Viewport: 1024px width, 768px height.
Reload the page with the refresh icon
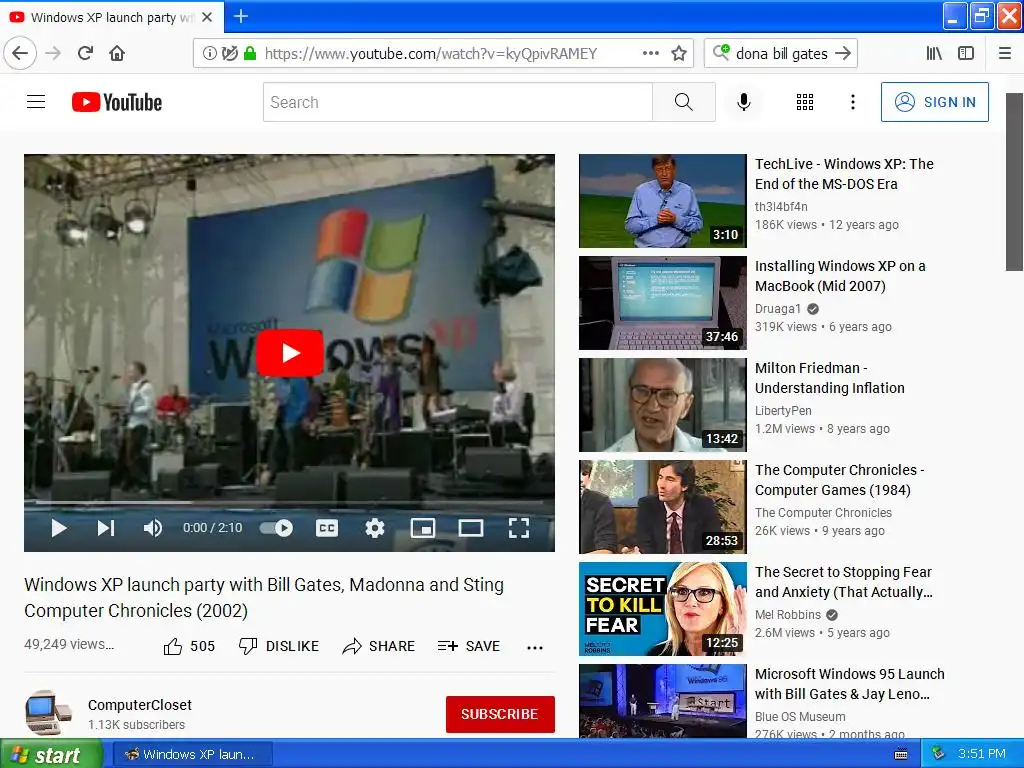[85, 53]
